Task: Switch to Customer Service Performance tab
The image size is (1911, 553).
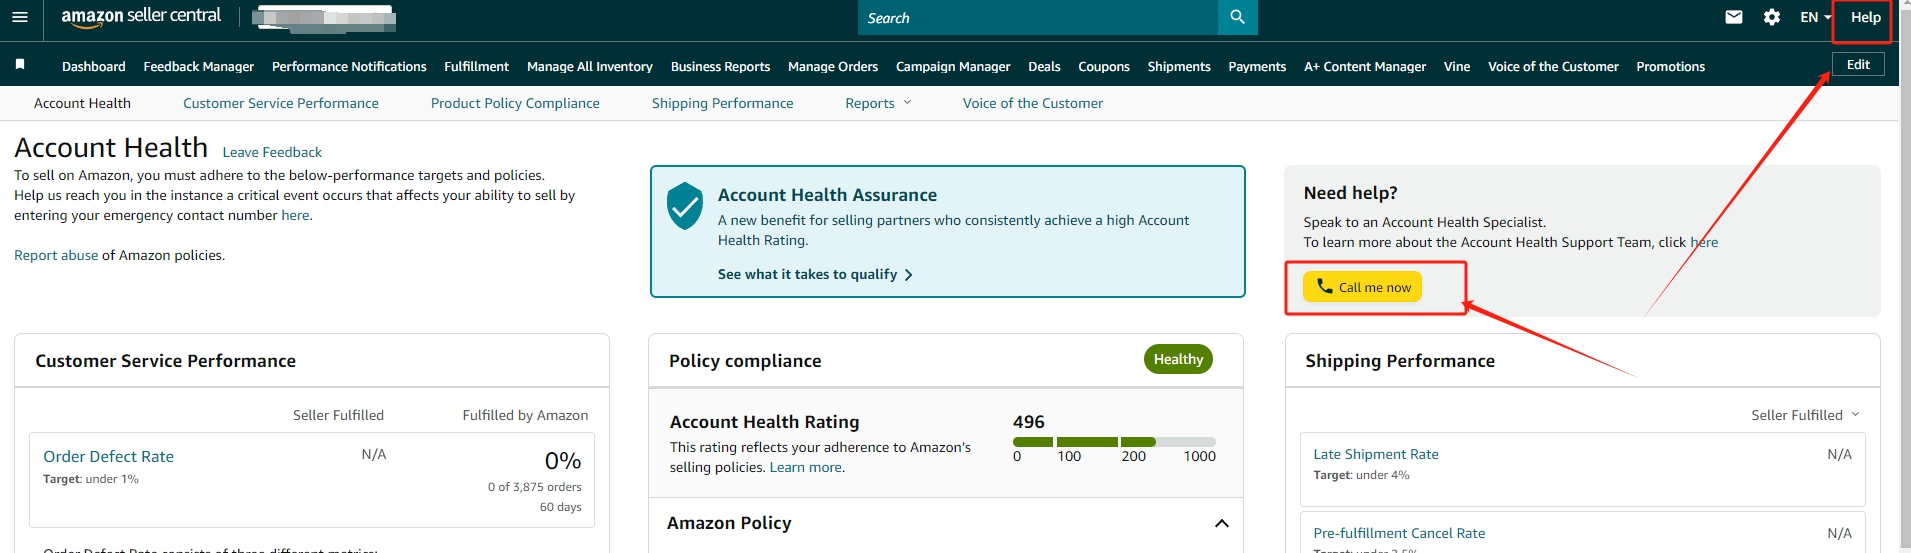Action: click(281, 103)
